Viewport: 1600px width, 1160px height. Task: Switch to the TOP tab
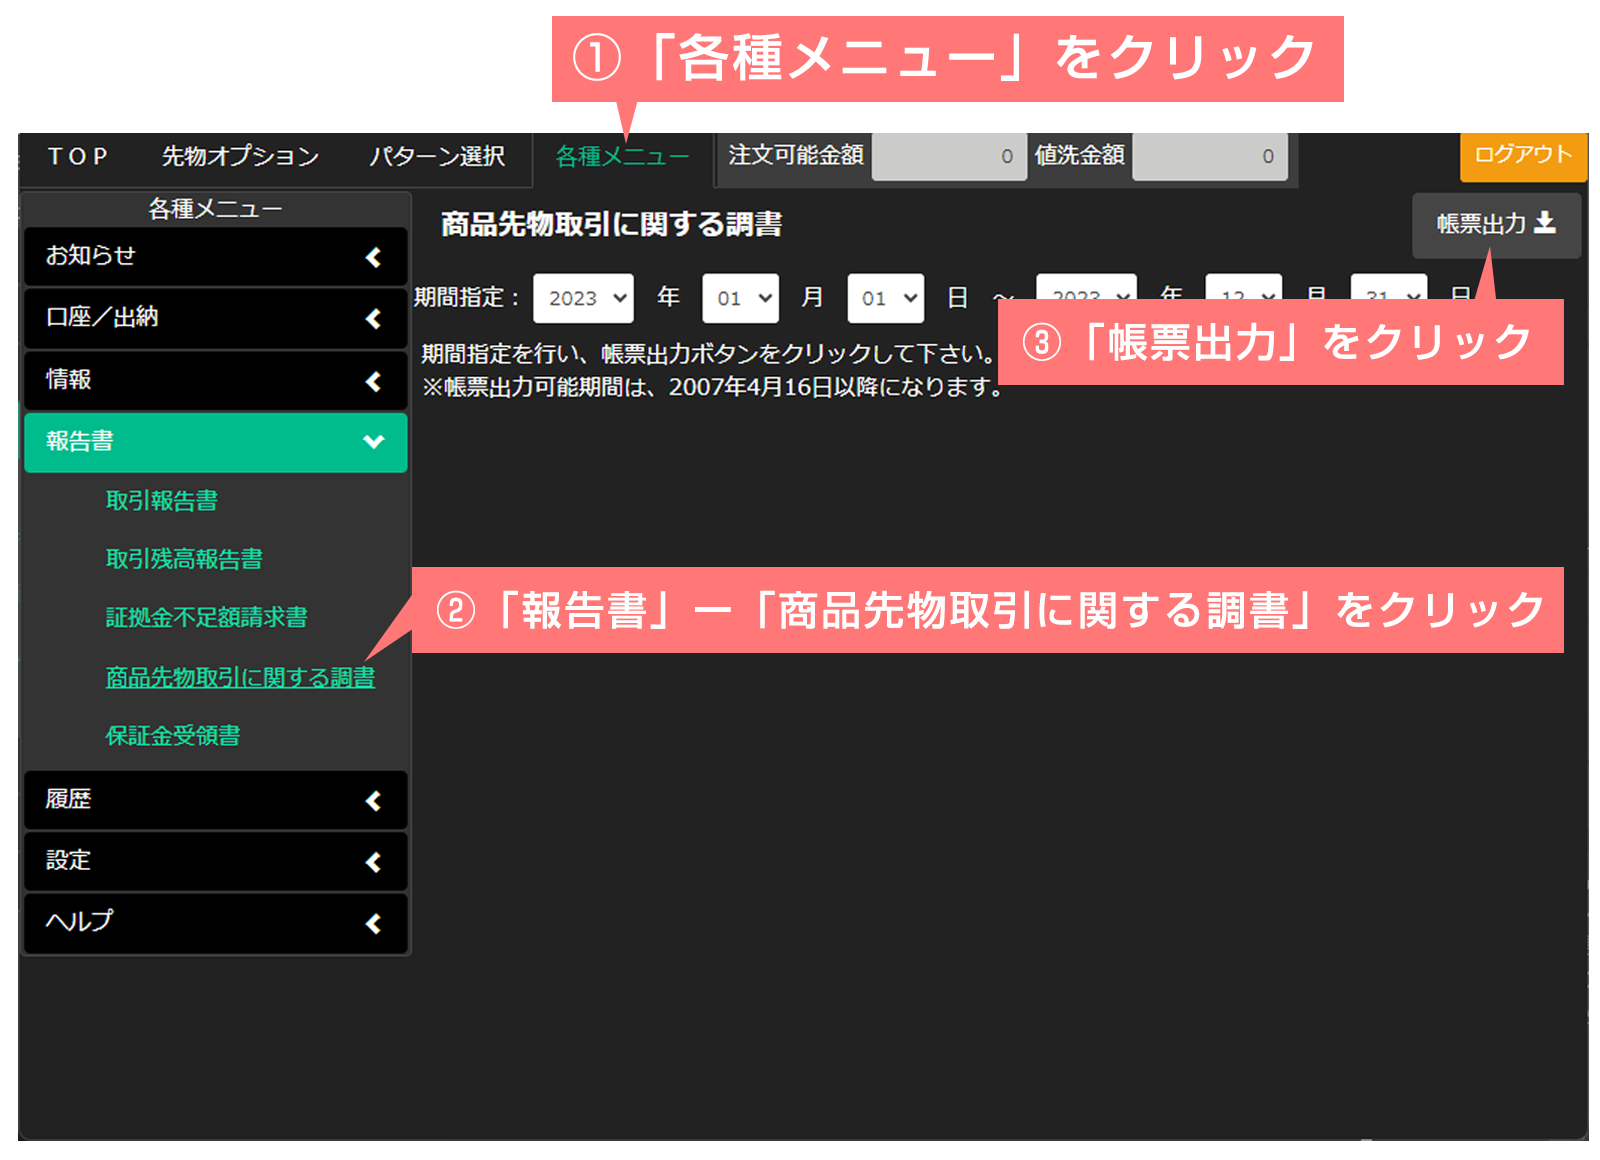tap(78, 157)
